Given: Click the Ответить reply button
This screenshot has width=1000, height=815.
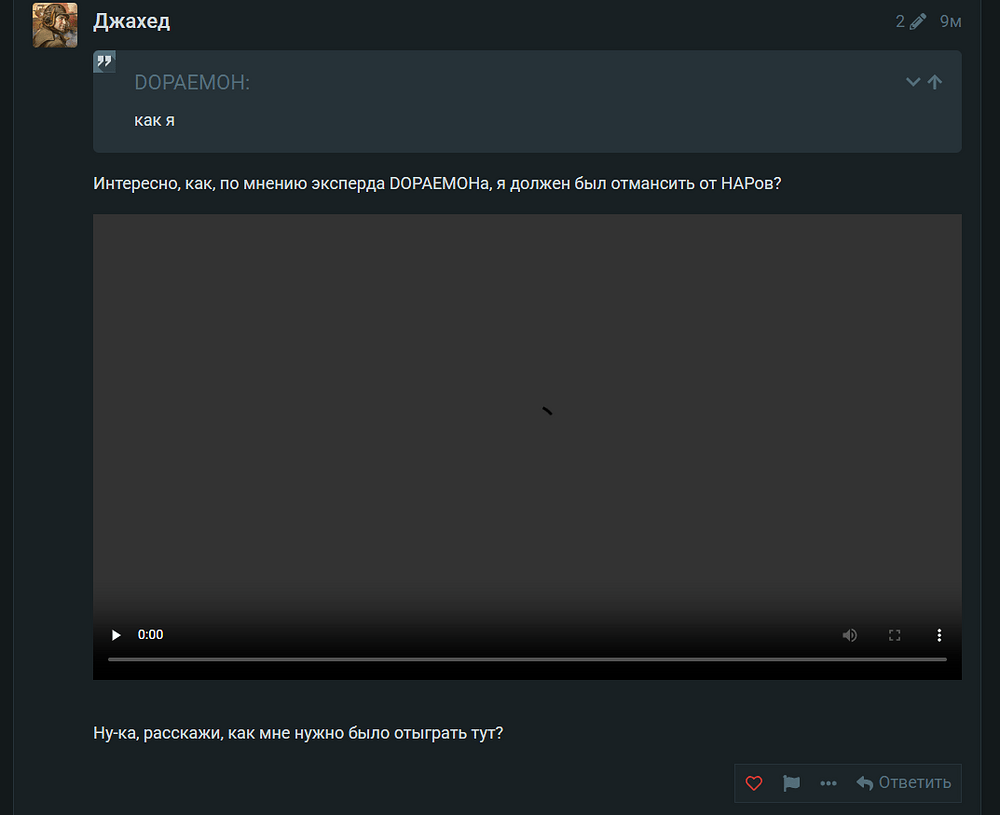Looking at the screenshot, I should click(x=903, y=783).
